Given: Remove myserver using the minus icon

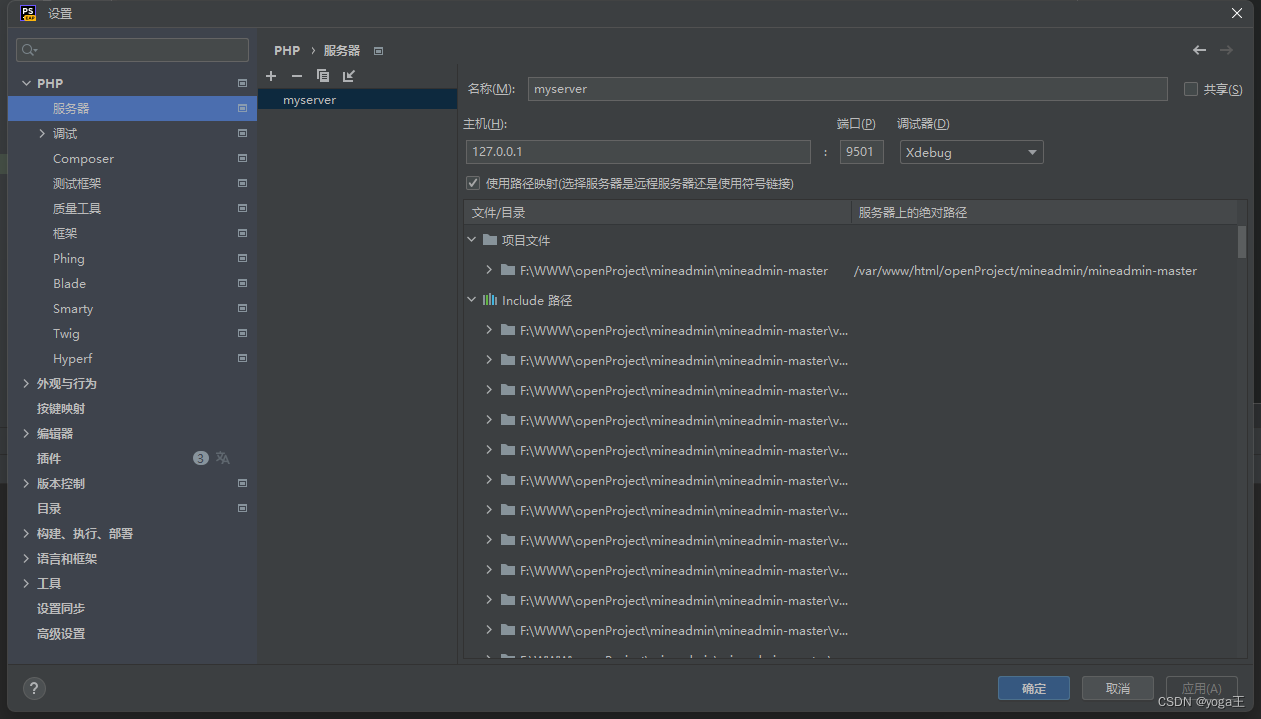Looking at the screenshot, I should coord(296,75).
